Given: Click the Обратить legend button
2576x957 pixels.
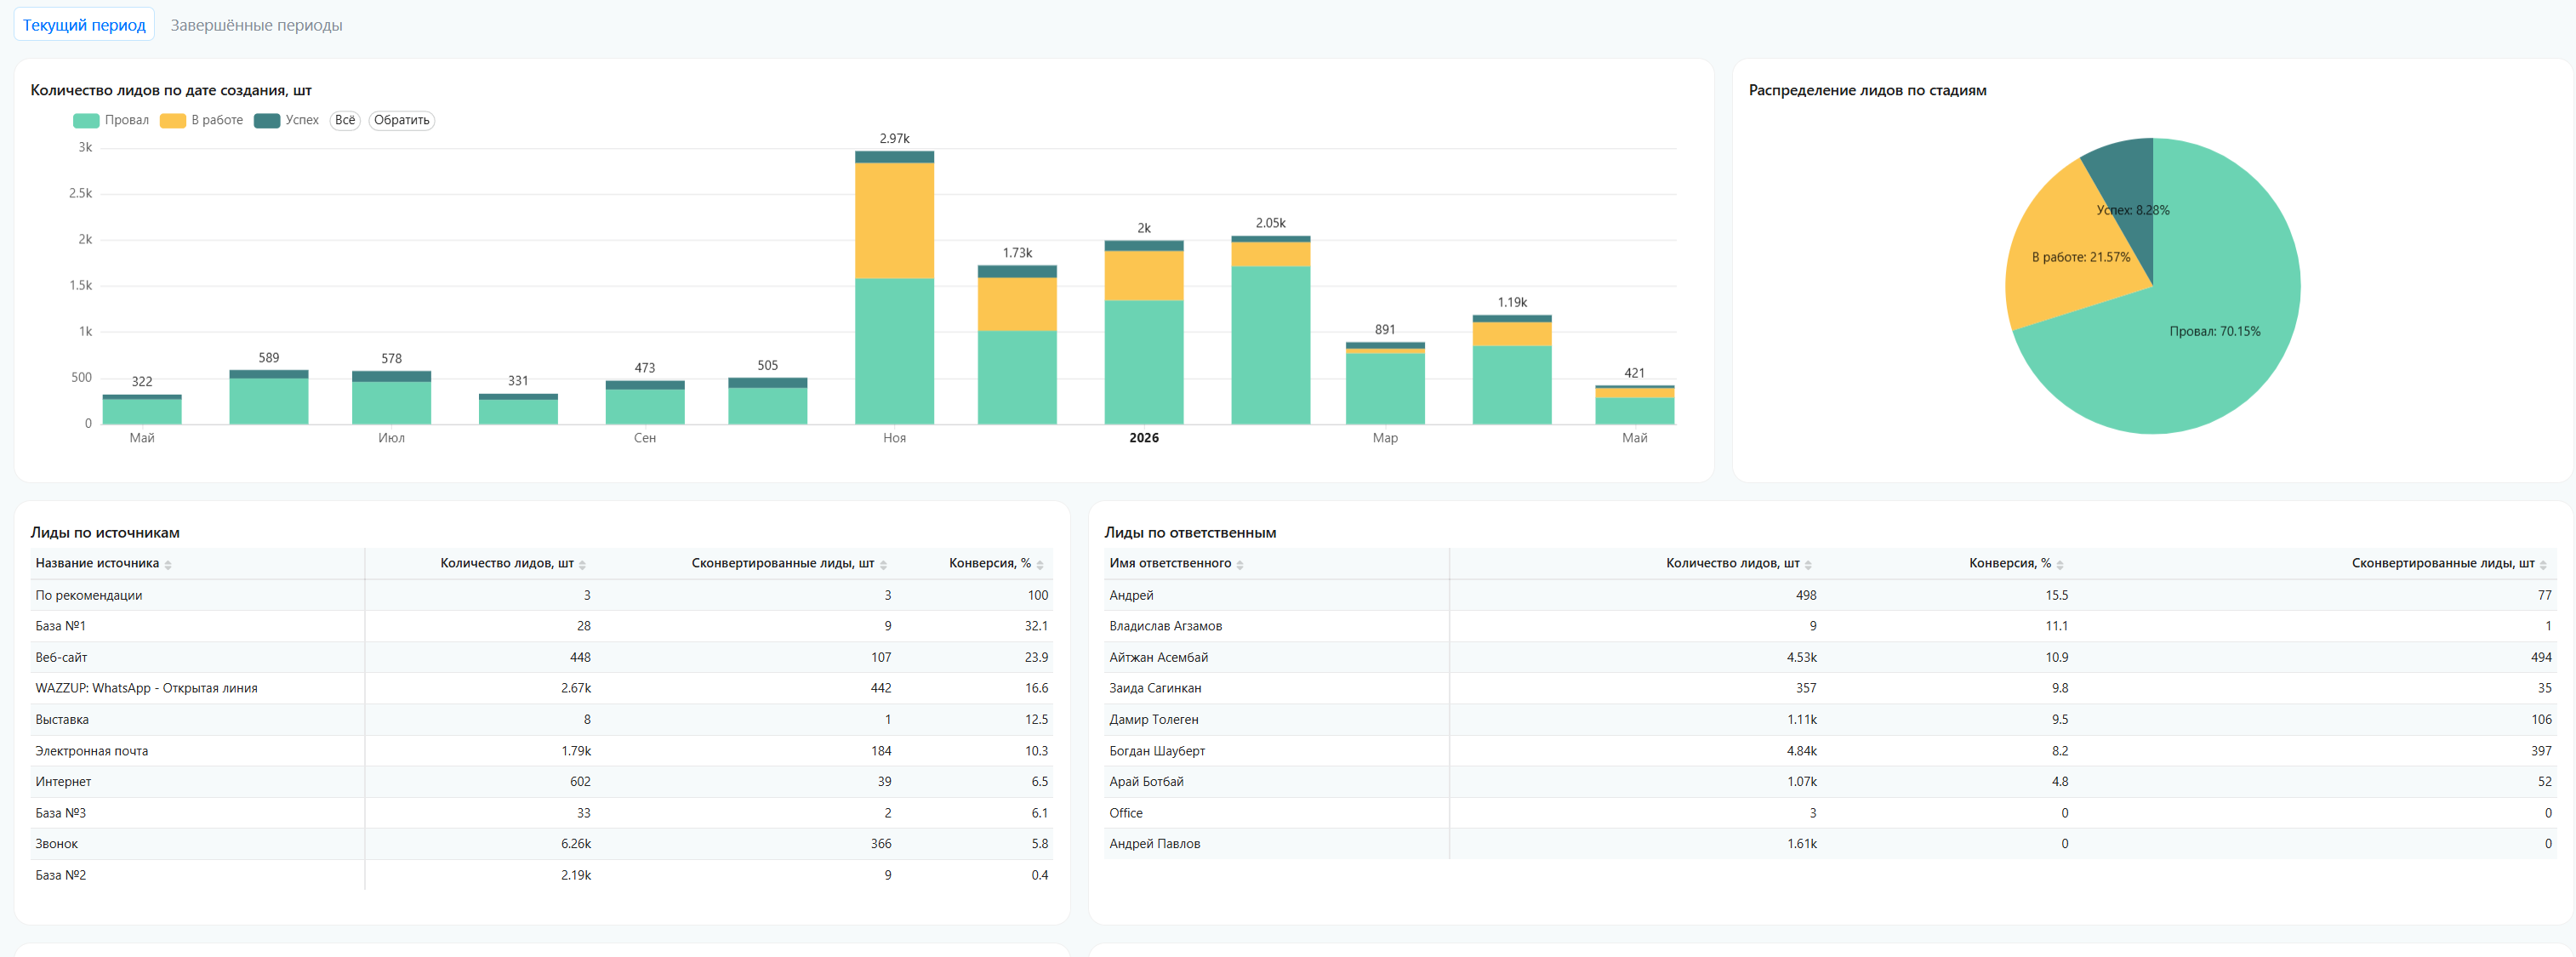Looking at the screenshot, I should (402, 120).
